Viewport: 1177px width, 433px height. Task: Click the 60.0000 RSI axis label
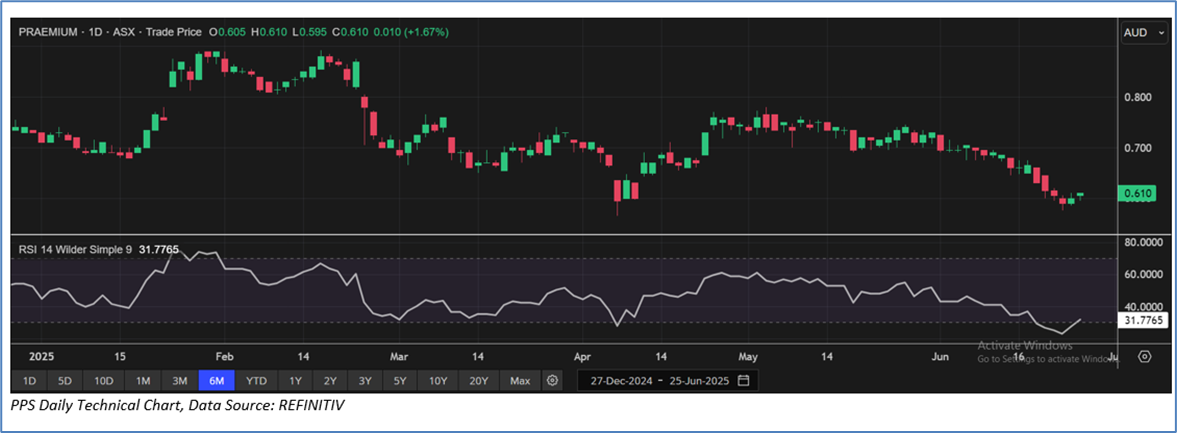click(1145, 275)
